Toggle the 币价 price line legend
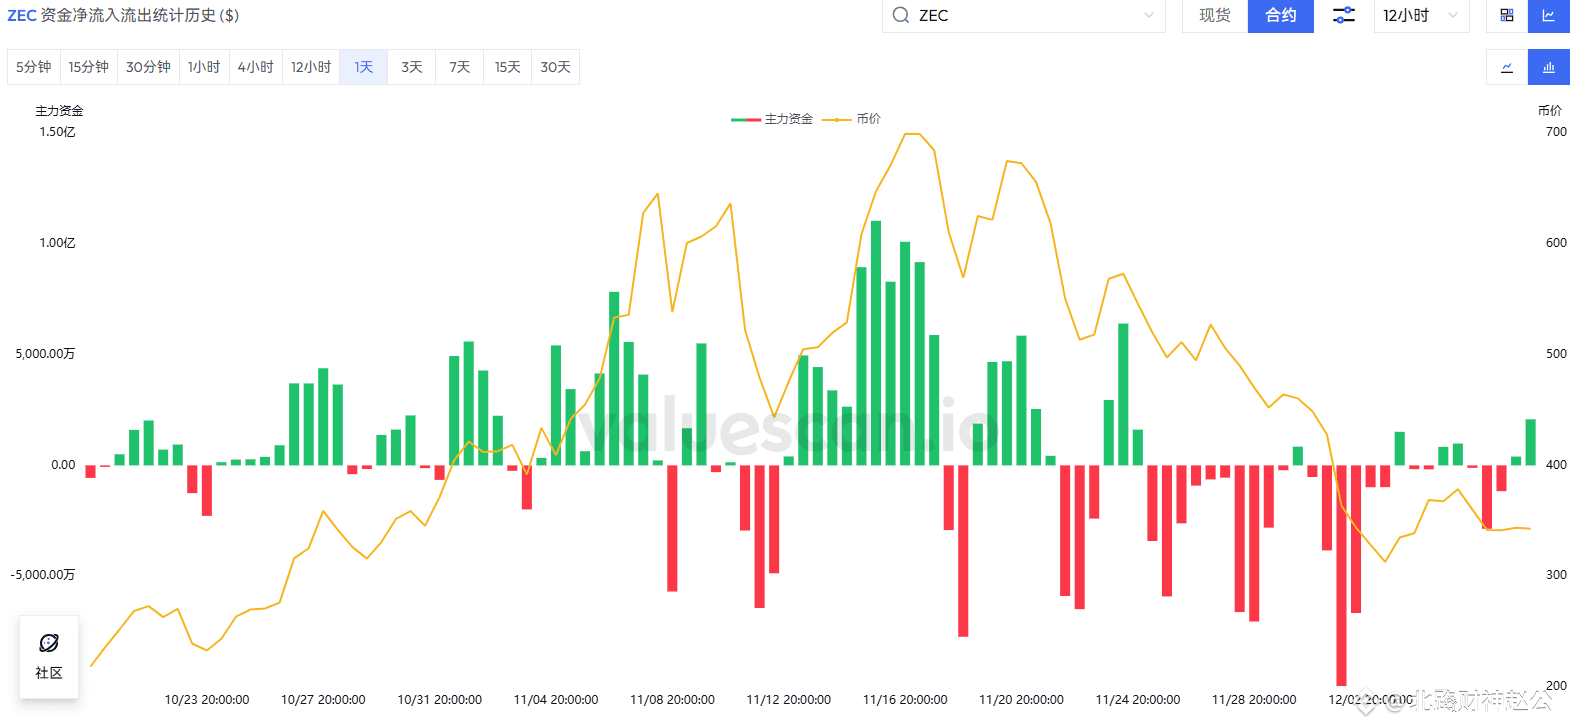 852,119
